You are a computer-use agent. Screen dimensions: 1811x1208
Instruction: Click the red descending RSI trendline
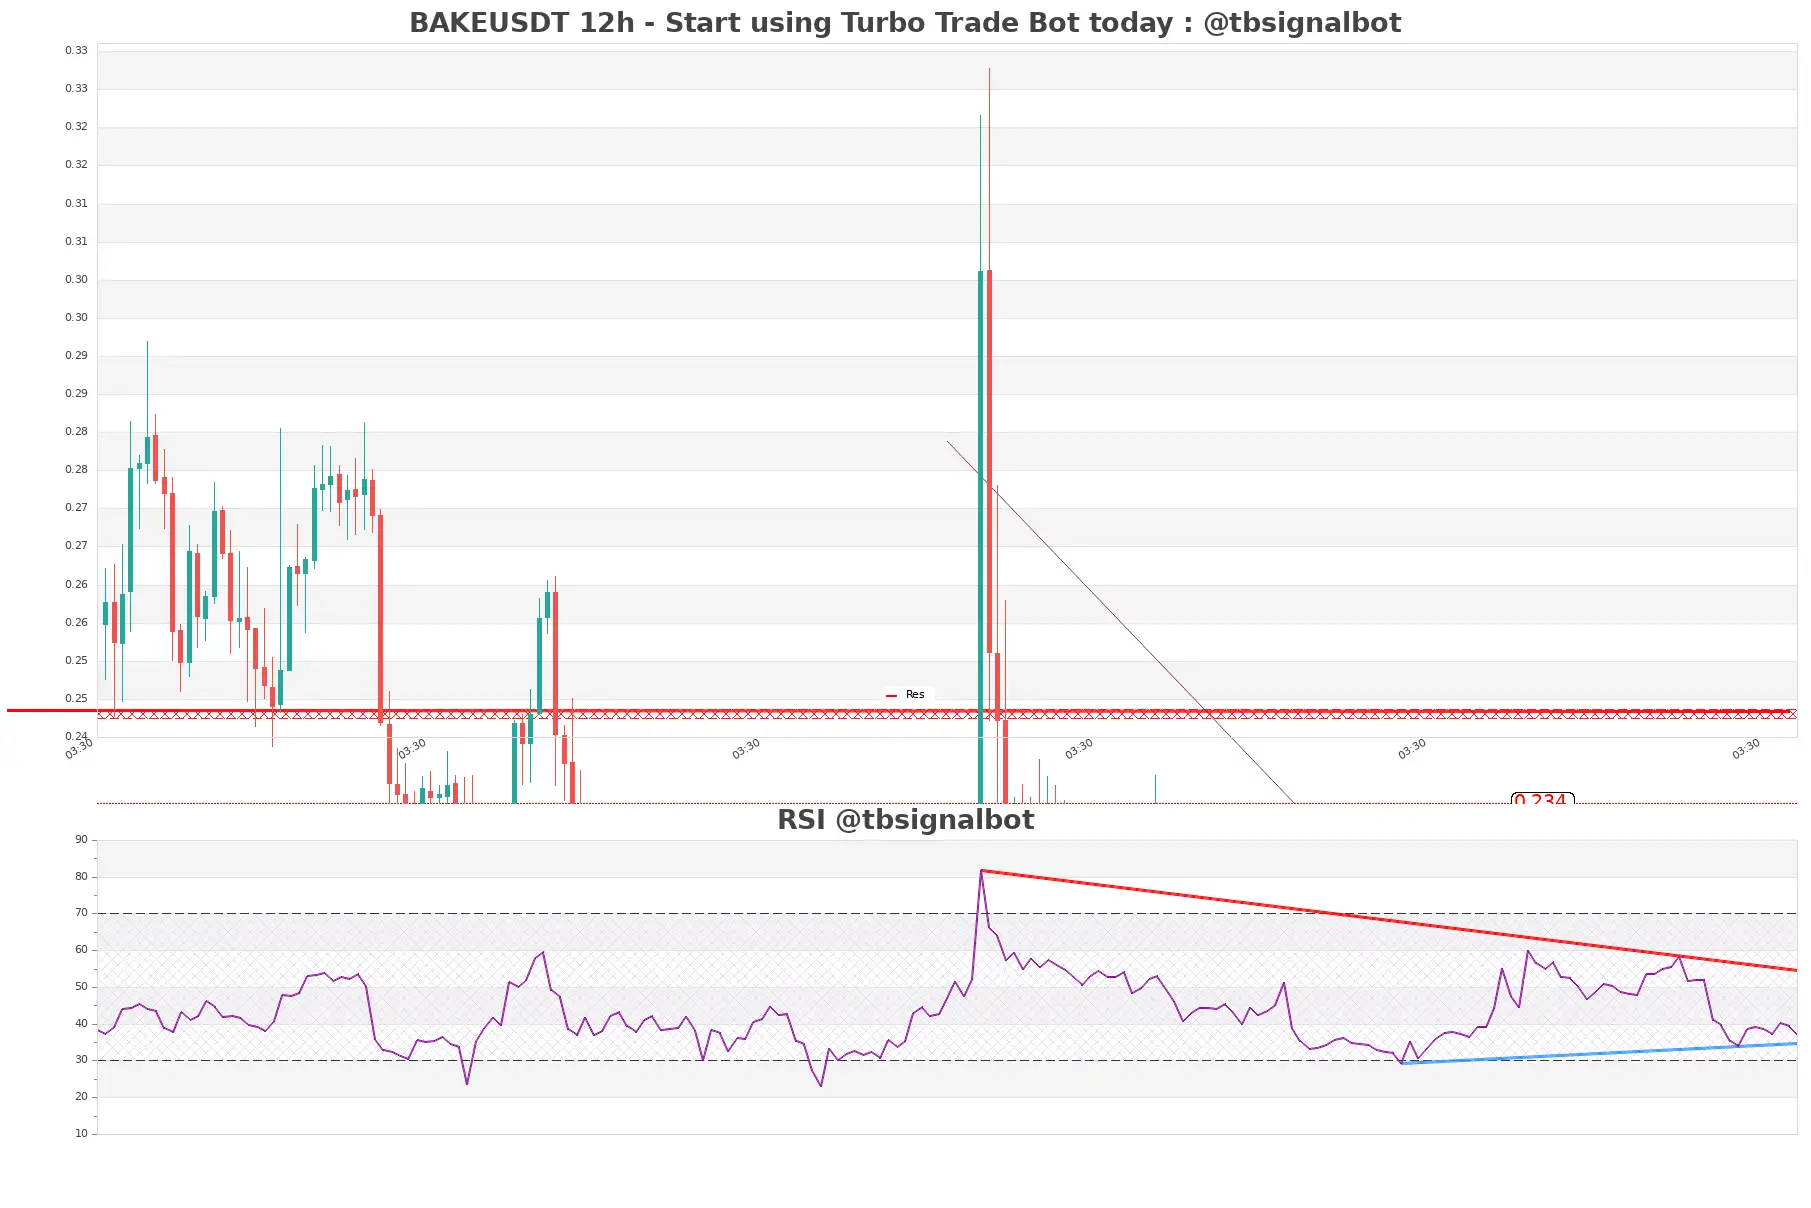tap(1390, 921)
